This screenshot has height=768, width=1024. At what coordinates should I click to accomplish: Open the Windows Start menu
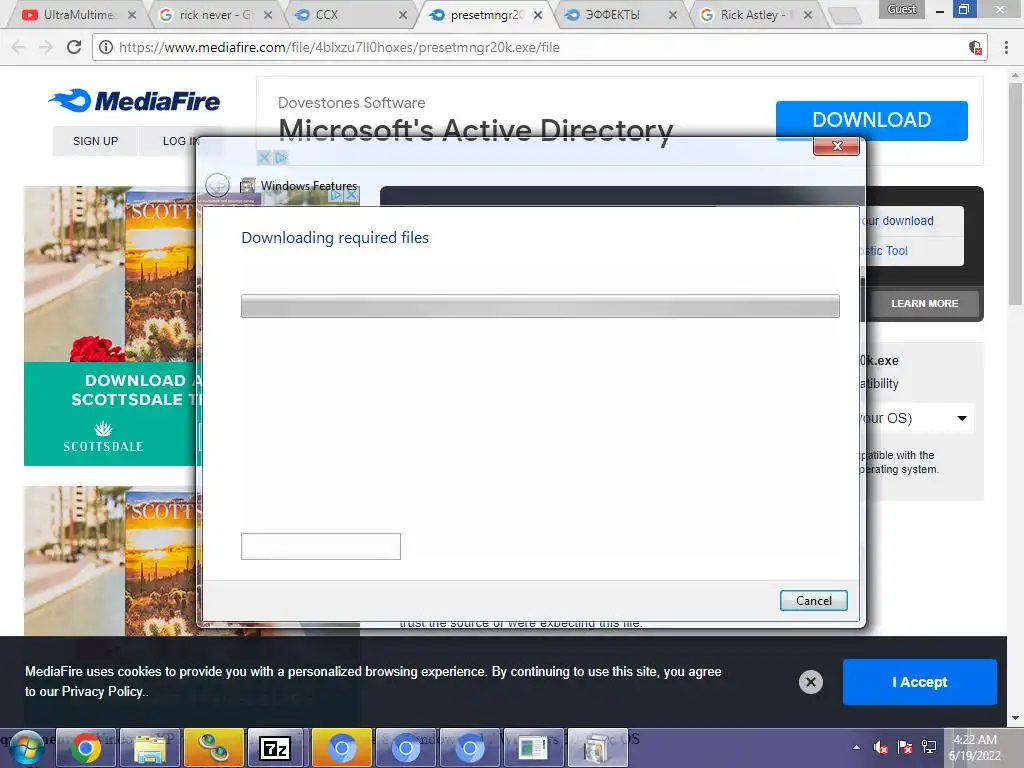(x=25, y=748)
